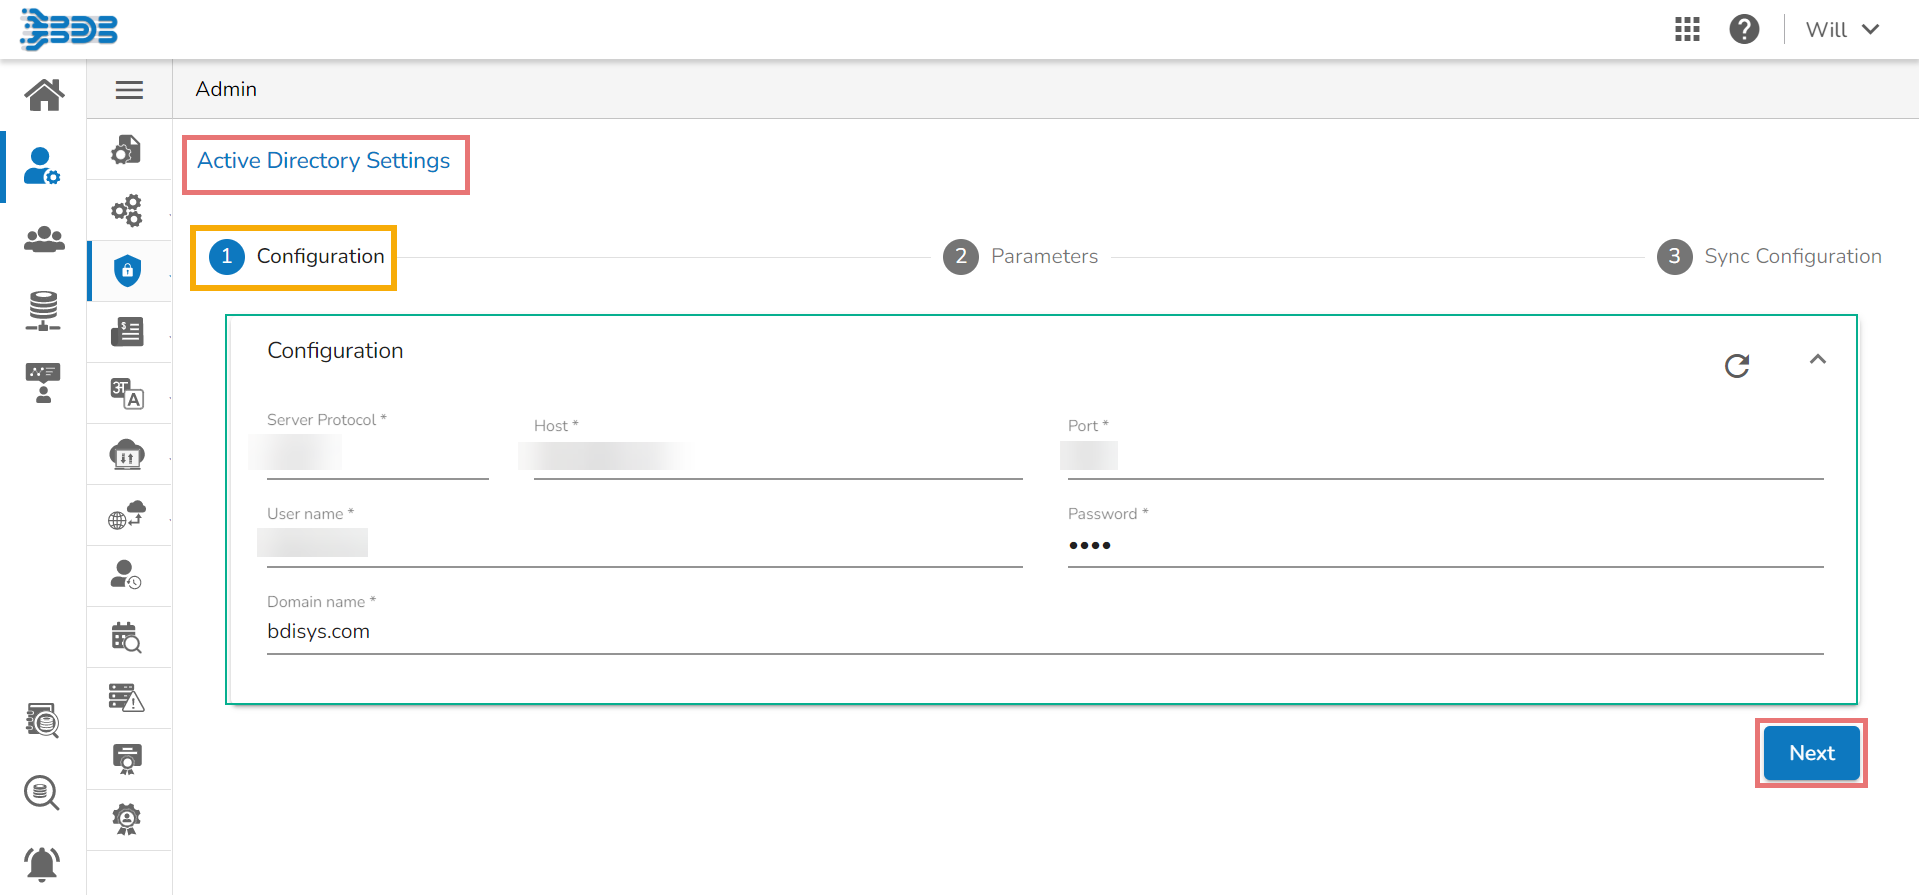Open the gear badge icon
1919x895 pixels.
127,820
